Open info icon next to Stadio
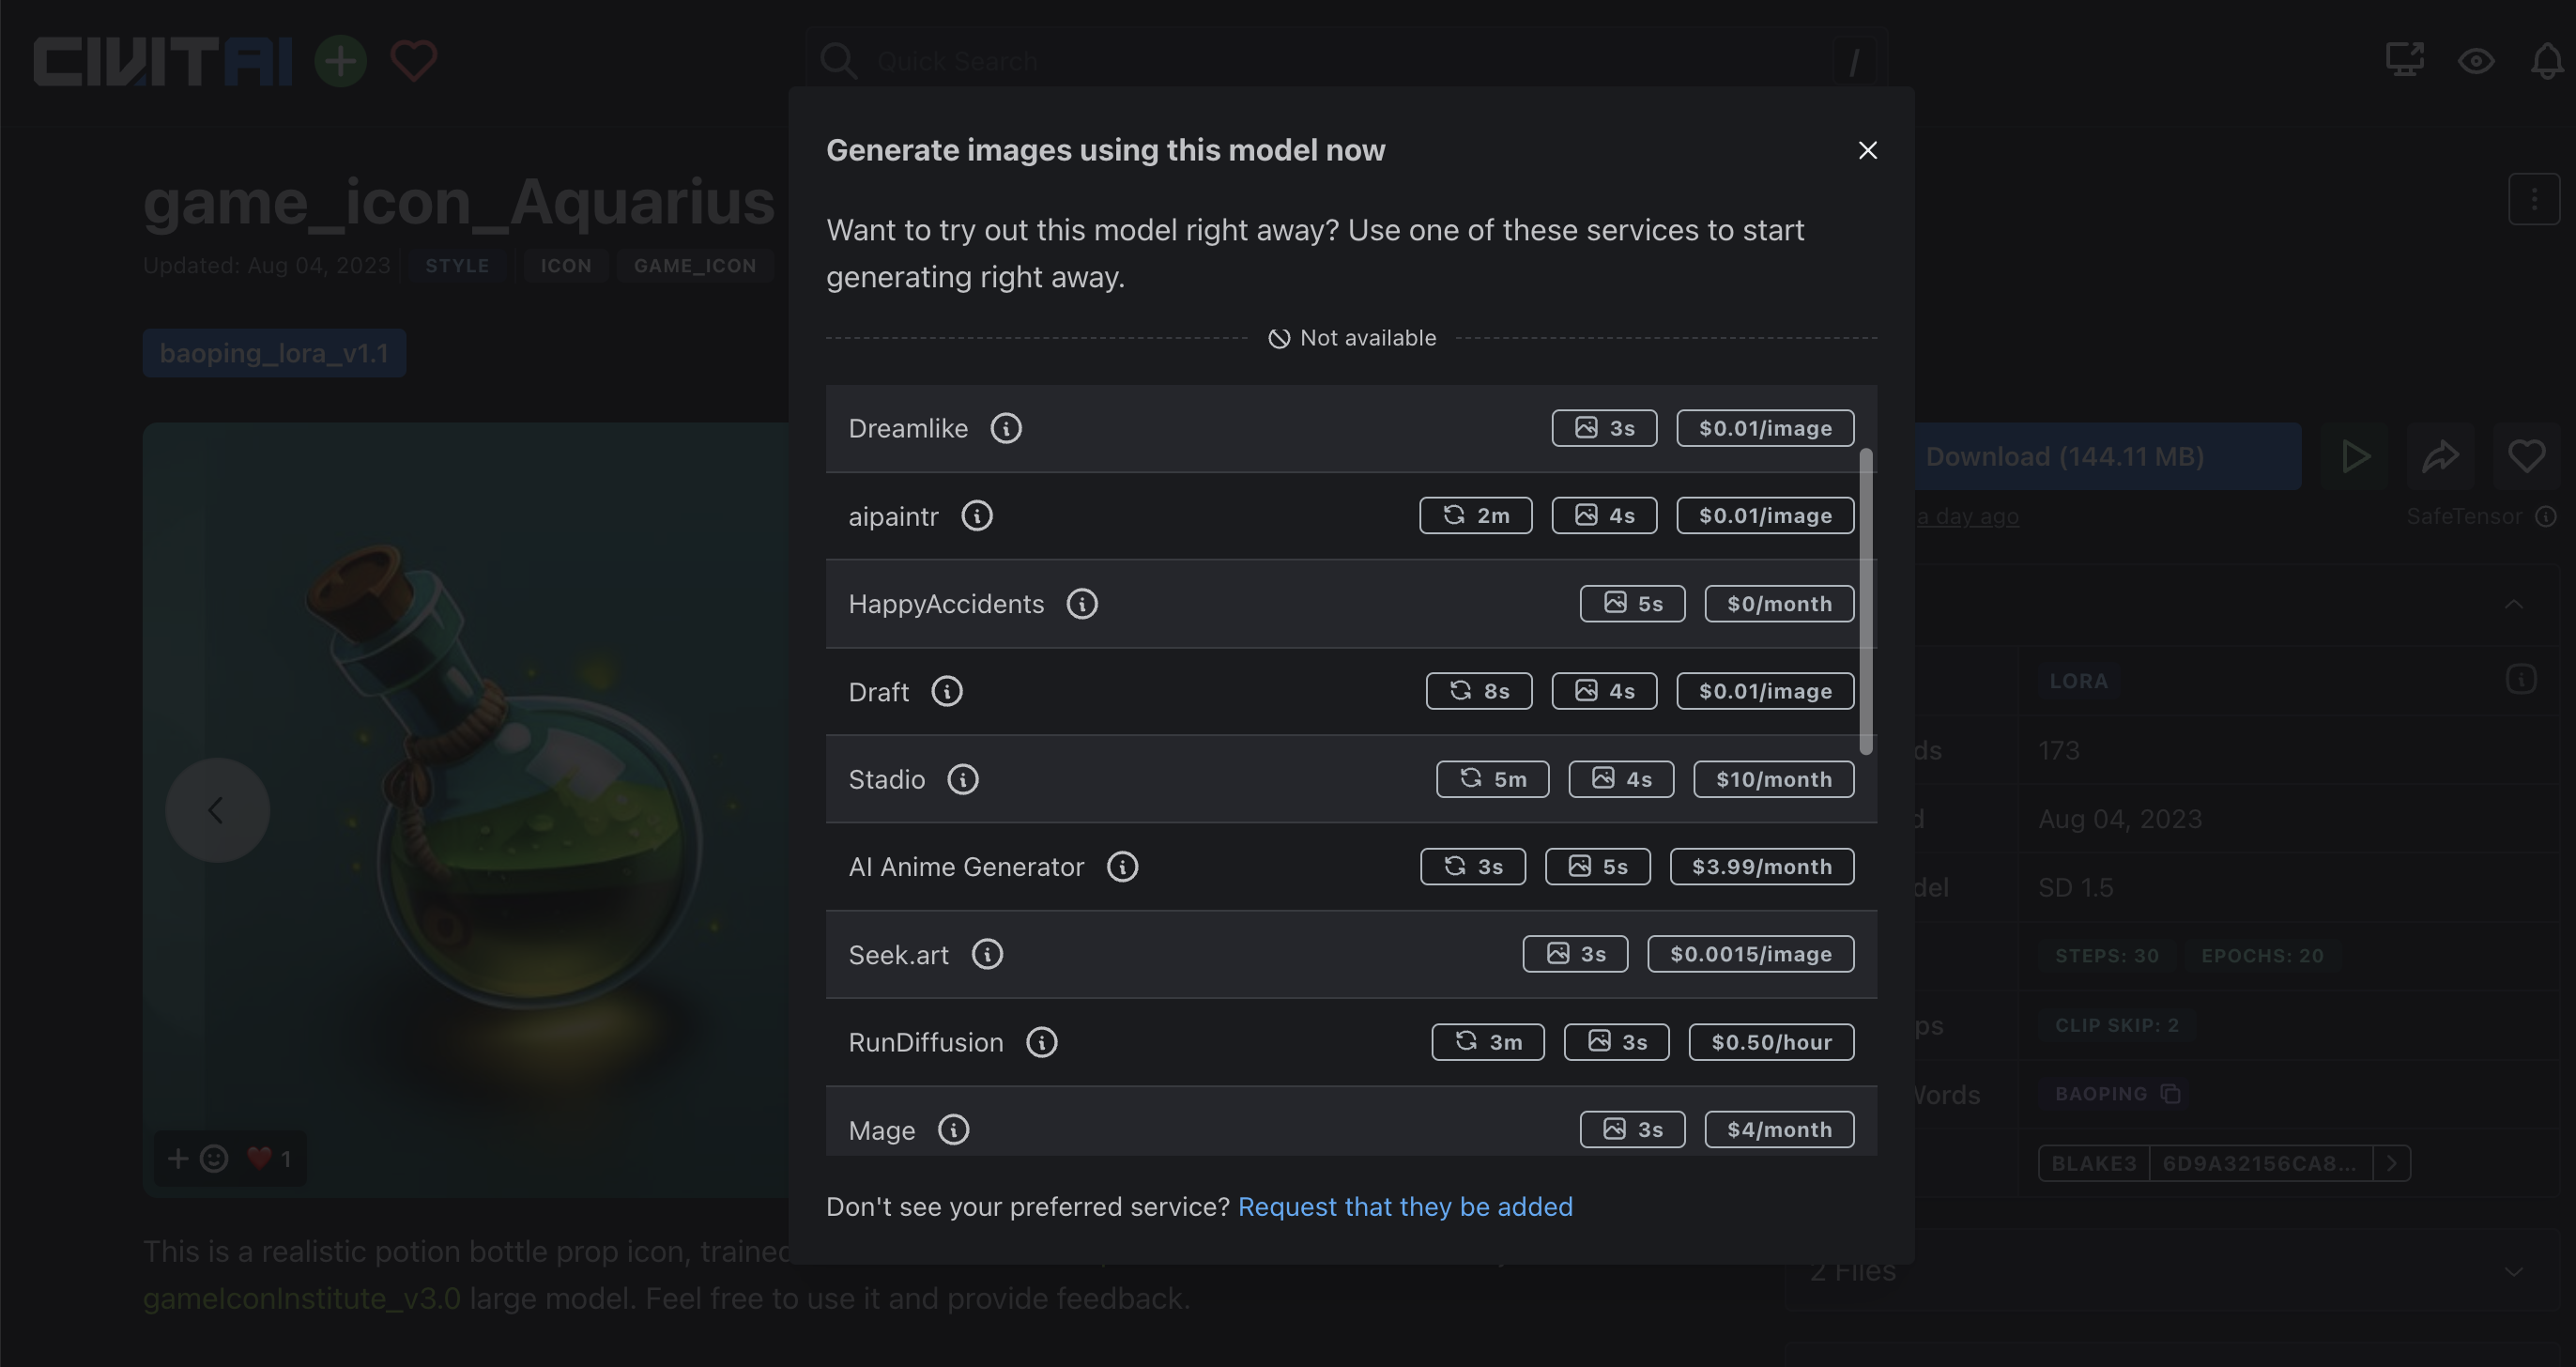 (963, 779)
